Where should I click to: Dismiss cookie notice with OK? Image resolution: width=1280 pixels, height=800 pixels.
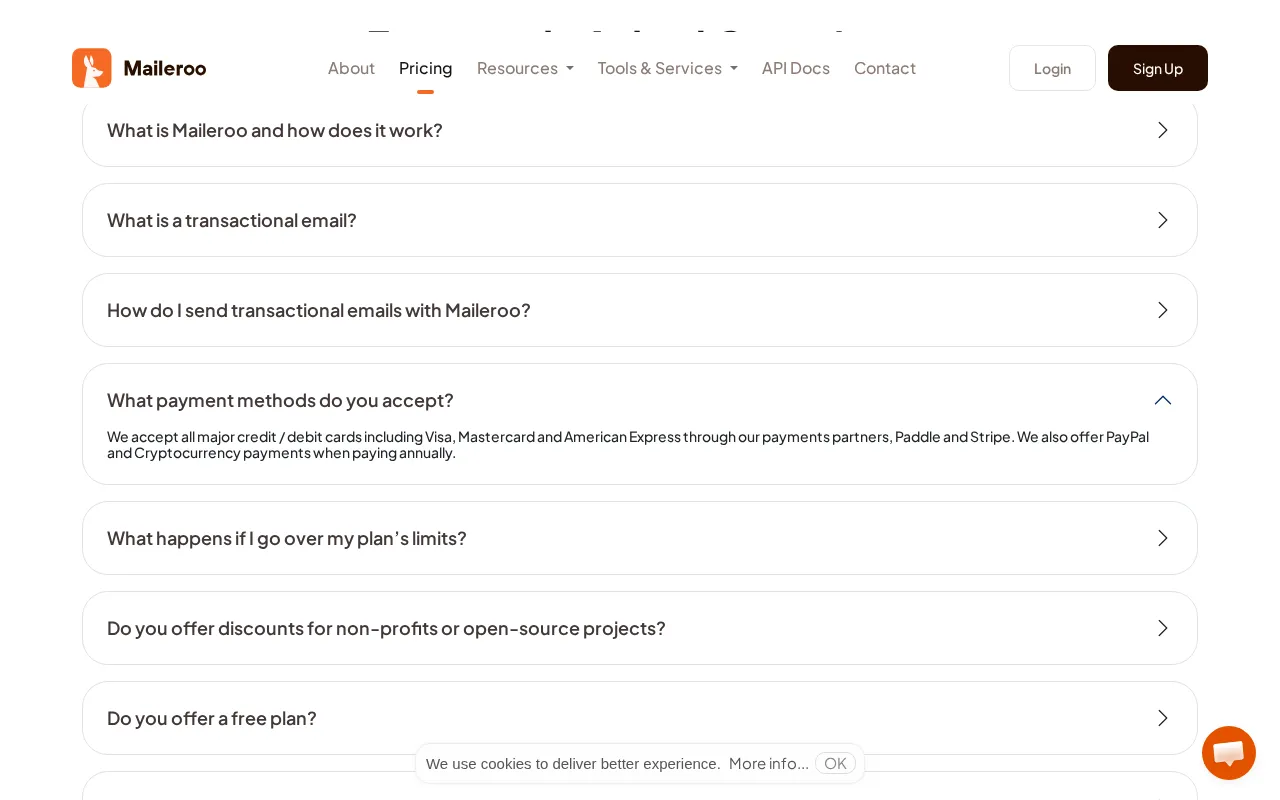pyautogui.click(x=835, y=764)
